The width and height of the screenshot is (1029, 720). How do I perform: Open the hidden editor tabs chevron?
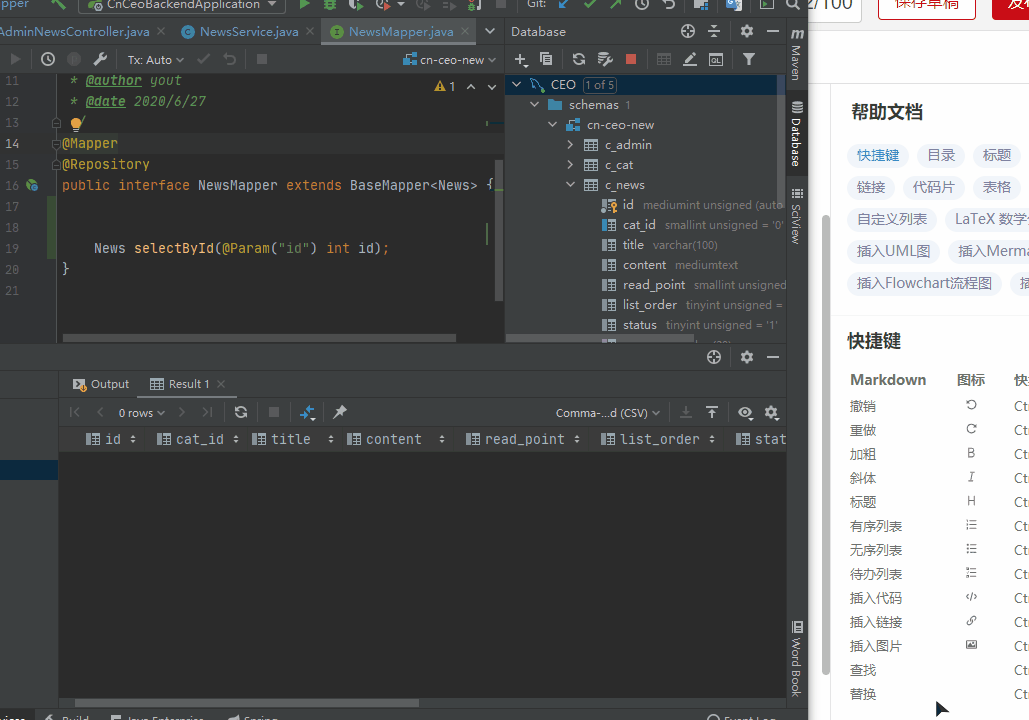coord(490,31)
